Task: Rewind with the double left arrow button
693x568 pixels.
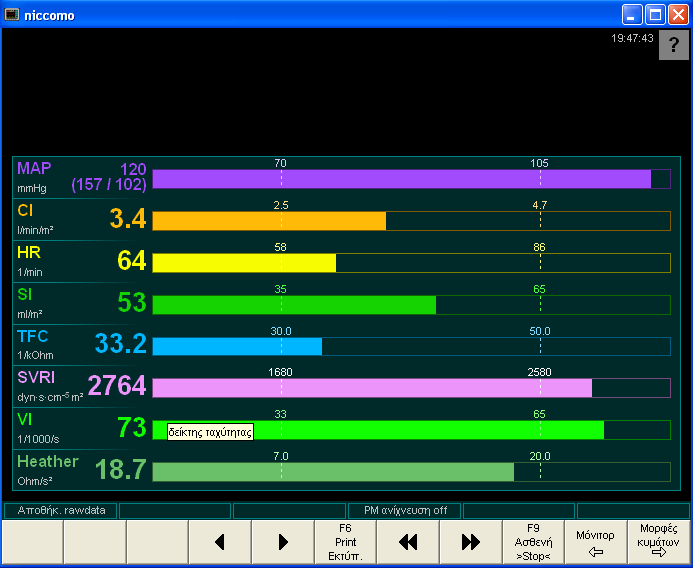Action: point(408,542)
